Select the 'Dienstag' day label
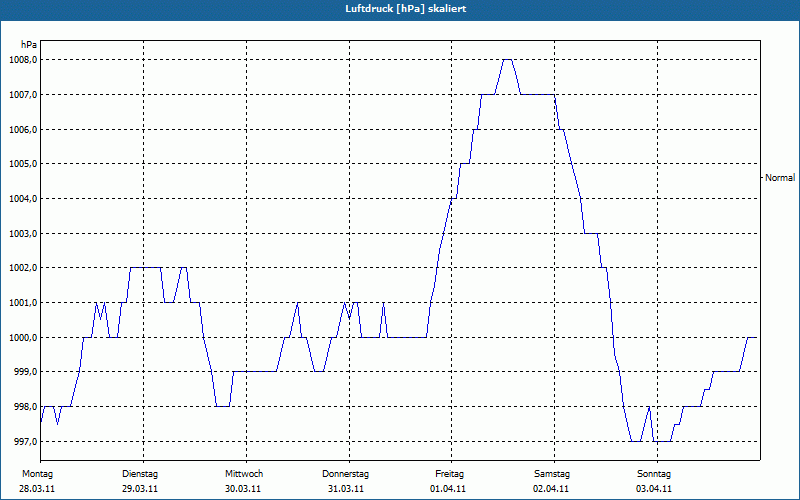This screenshot has height=500, width=800. (140, 474)
